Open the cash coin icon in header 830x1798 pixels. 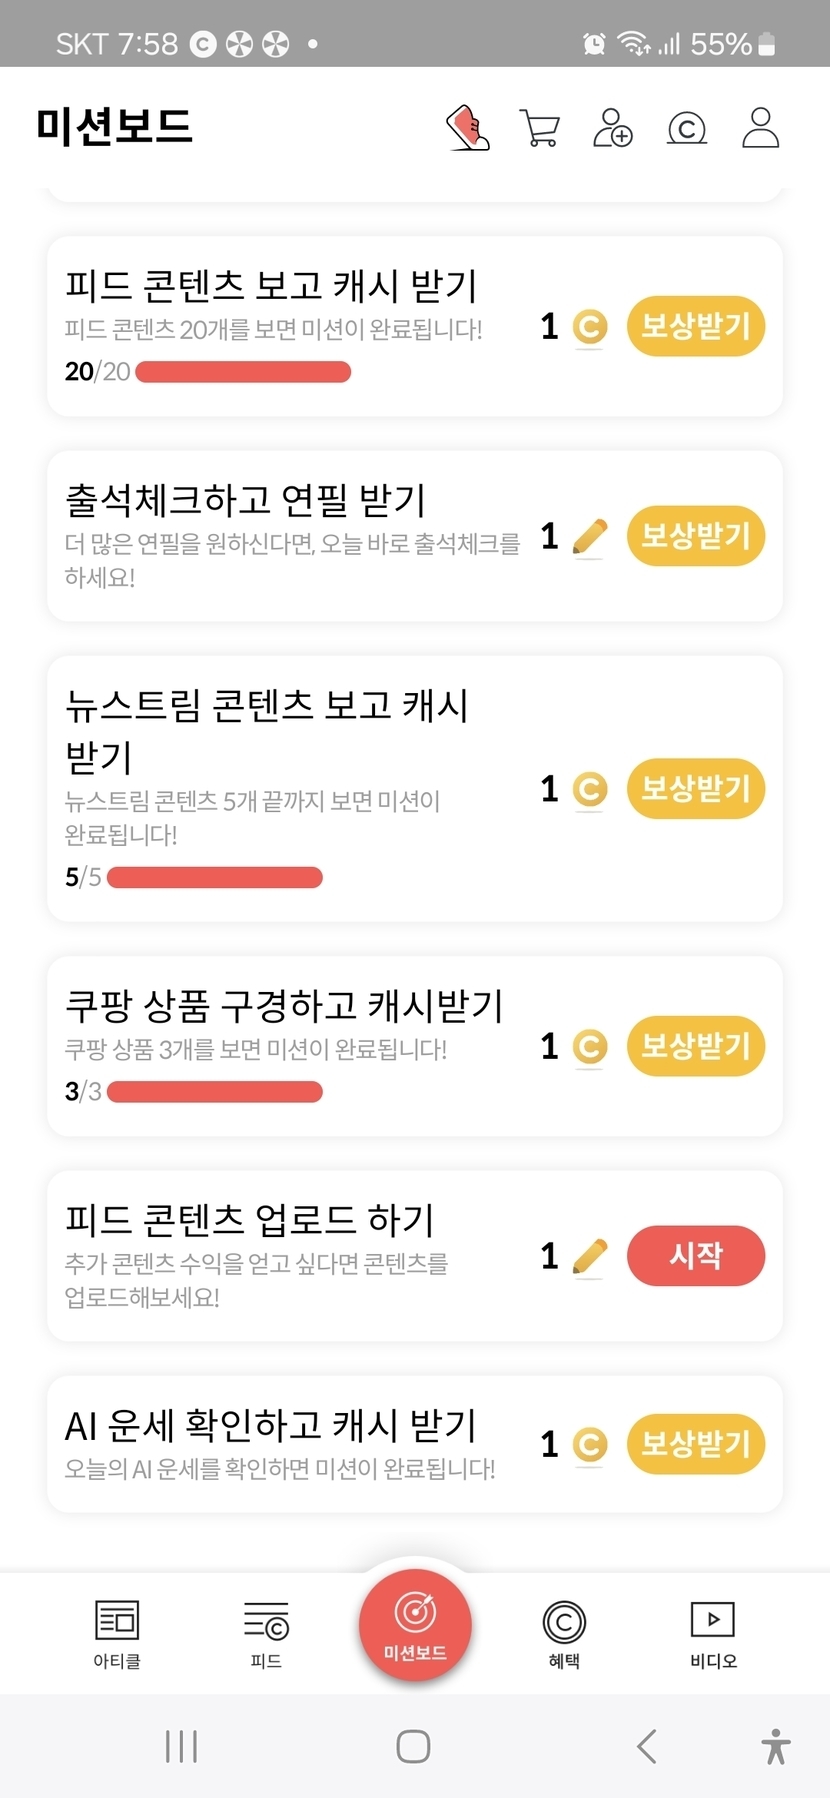(687, 128)
